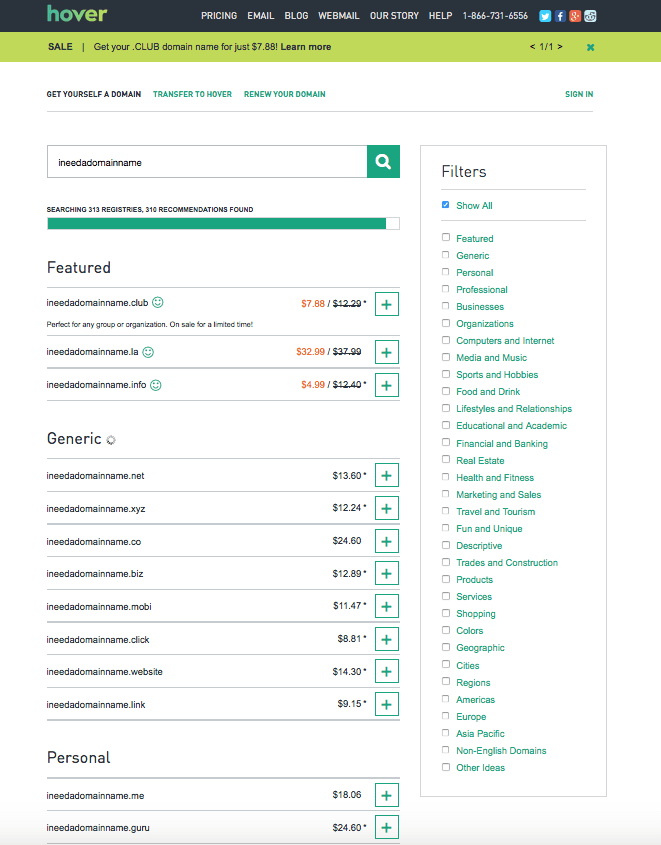Viewport: 661px width, 845px height.
Task: Uncheck the Show All filter
Action: point(446,205)
